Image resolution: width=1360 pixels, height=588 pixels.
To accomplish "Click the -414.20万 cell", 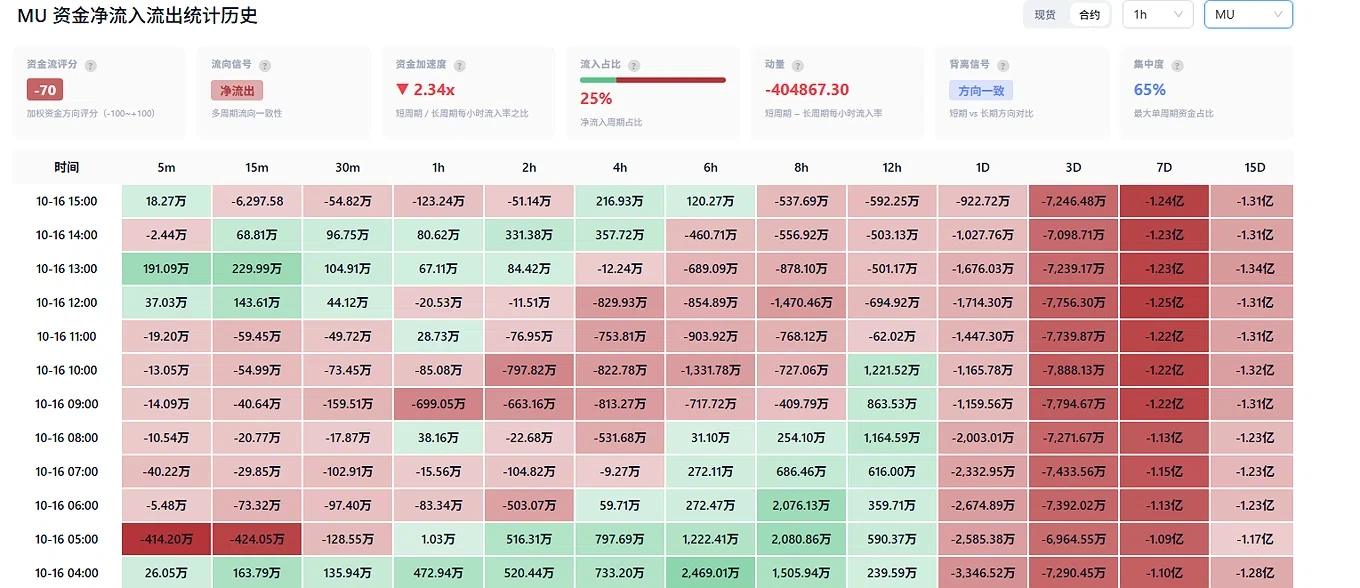I will click(167, 539).
